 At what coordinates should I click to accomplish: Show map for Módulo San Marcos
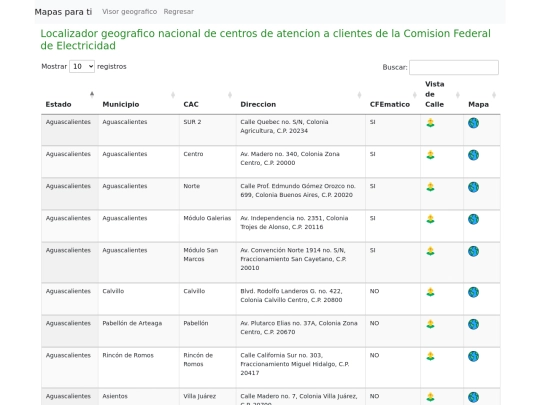click(474, 251)
